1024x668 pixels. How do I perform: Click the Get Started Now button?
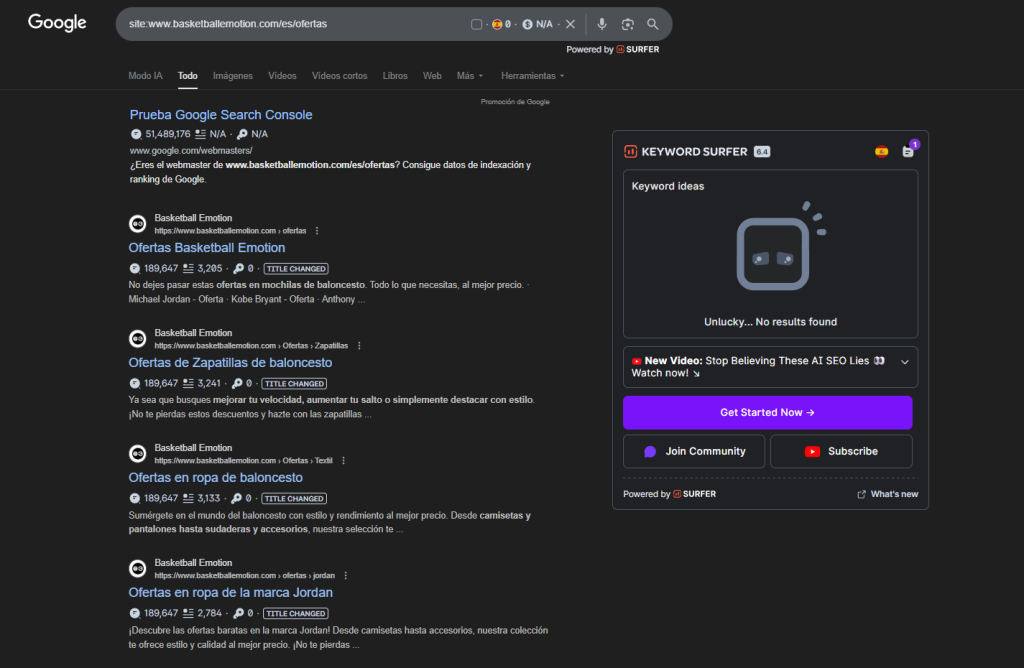coord(767,412)
